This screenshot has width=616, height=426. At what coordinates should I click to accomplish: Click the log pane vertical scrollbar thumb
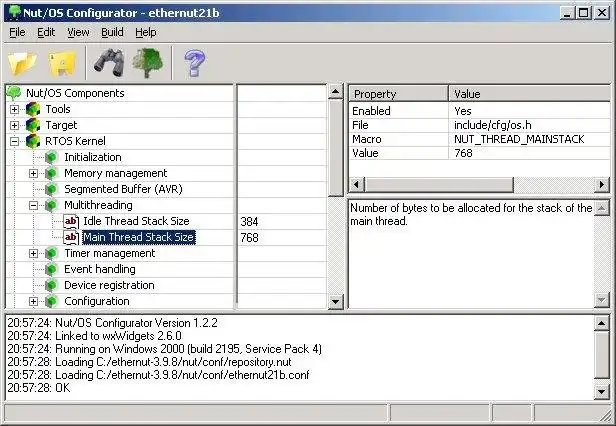601,355
